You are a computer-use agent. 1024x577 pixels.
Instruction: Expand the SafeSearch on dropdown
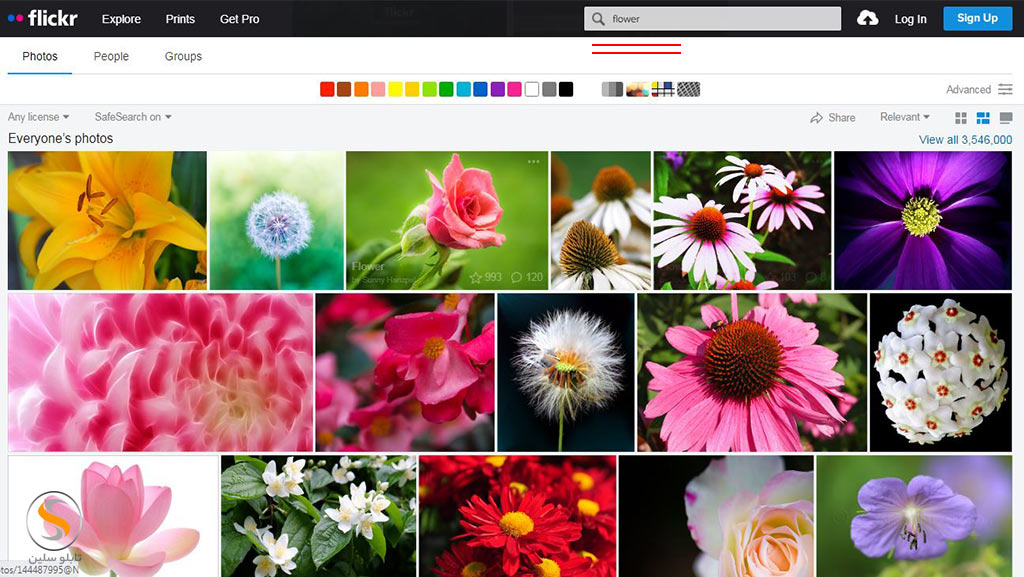click(x=133, y=117)
